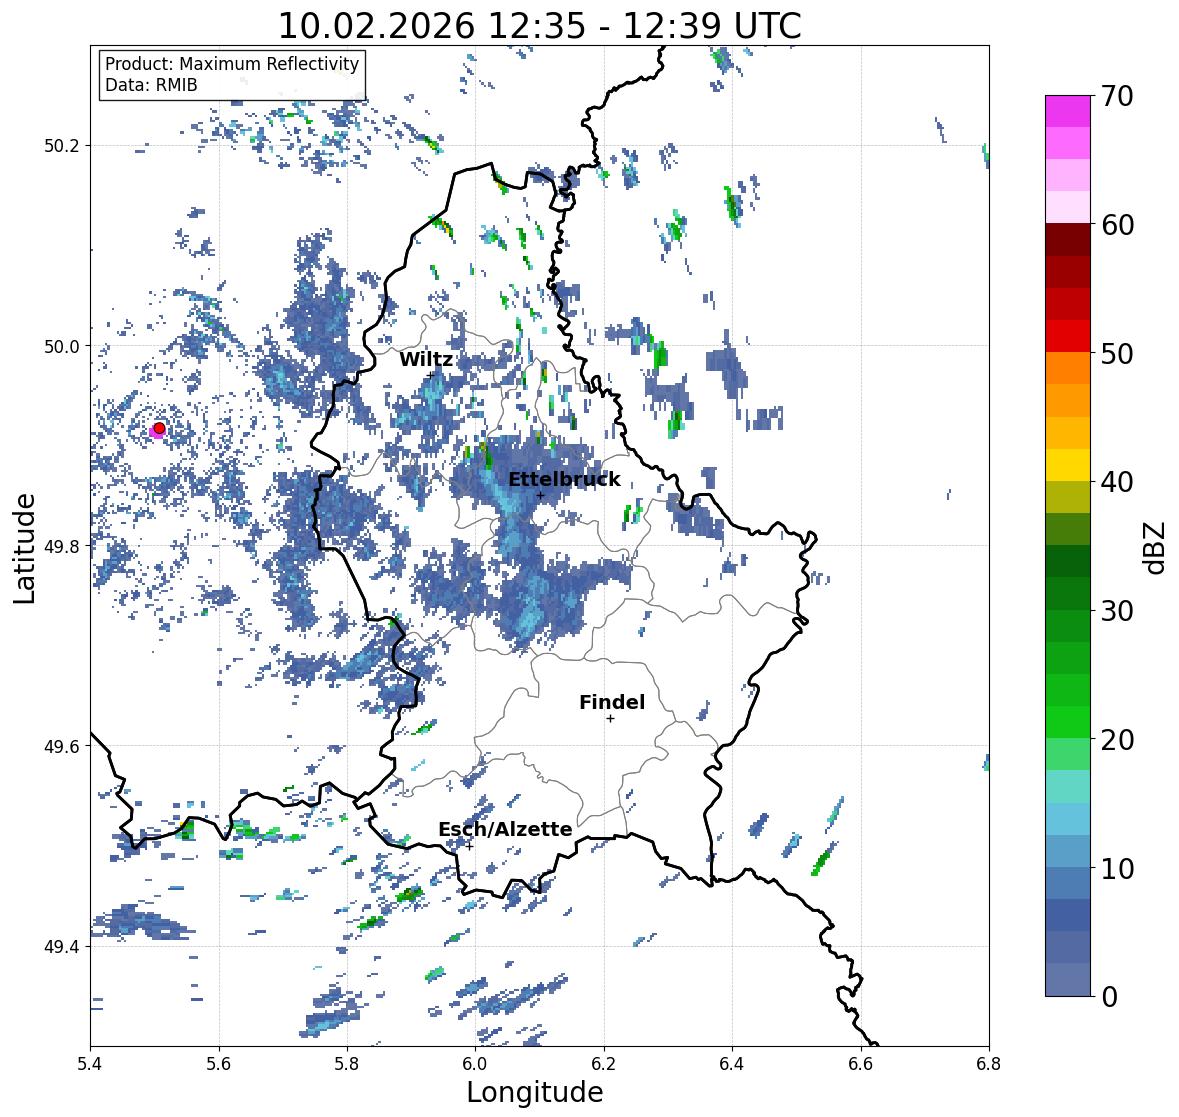
Task: Click the Esch/Alzette station label
Action: point(505,829)
